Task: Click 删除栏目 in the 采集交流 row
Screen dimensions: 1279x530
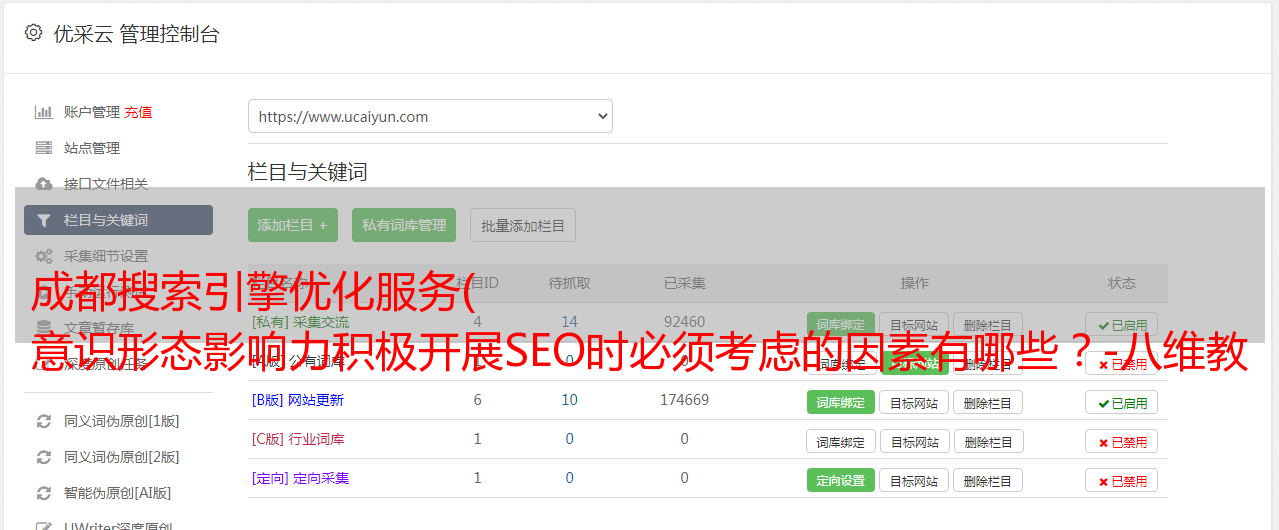Action: click(x=988, y=324)
